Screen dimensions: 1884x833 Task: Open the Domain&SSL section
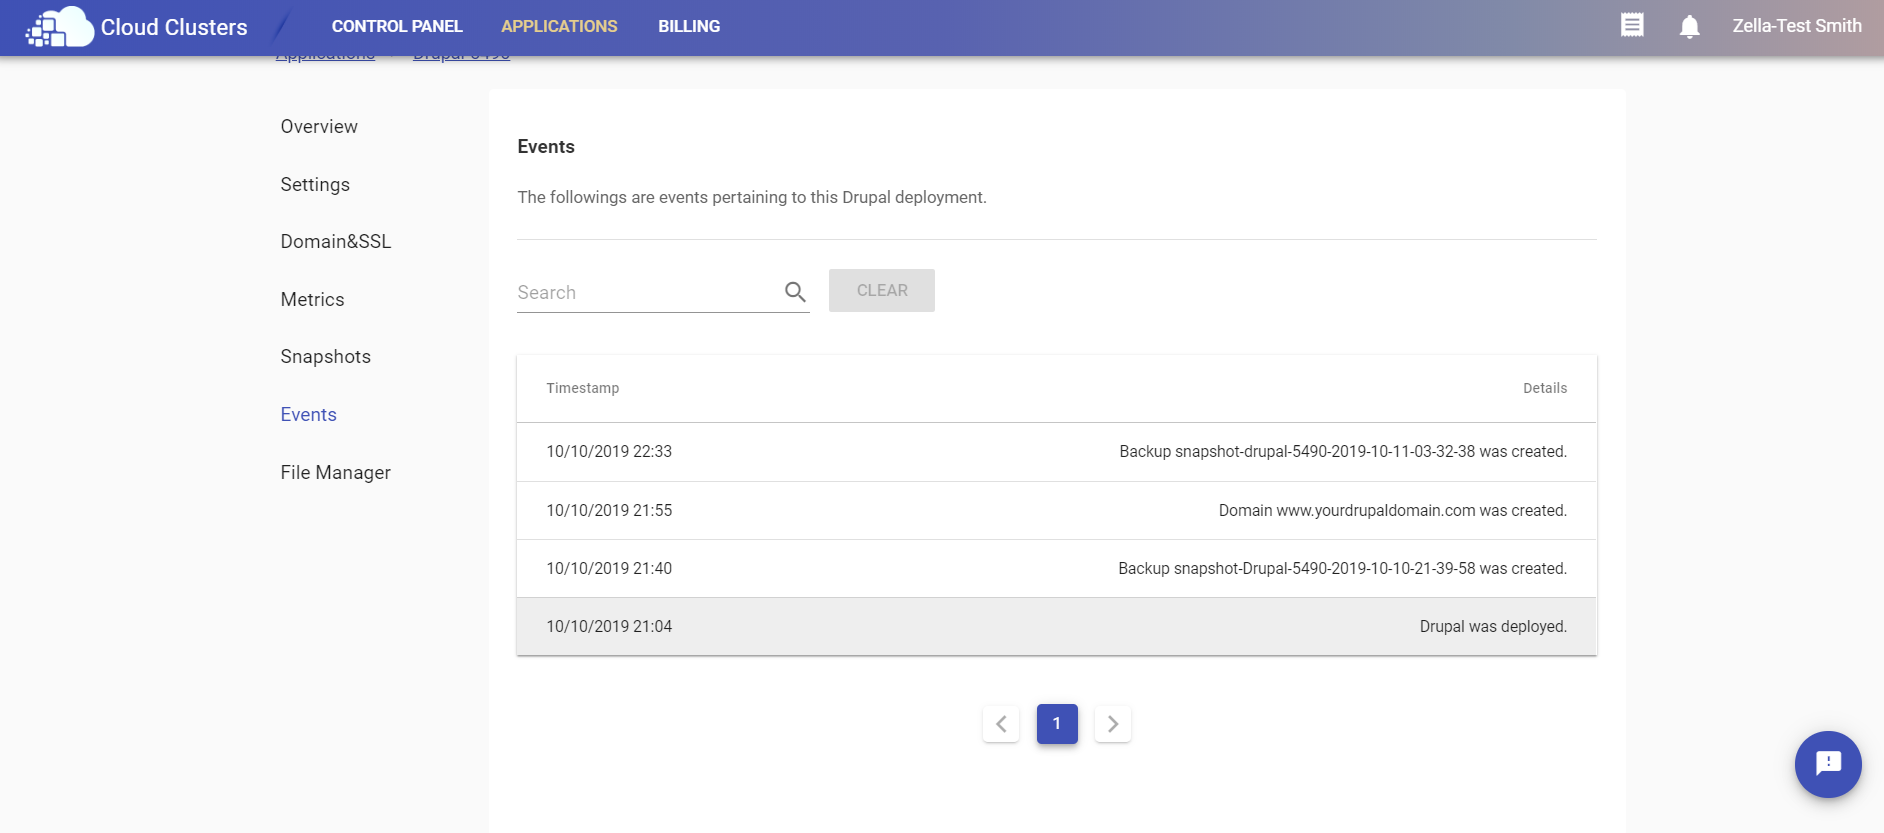[336, 242]
